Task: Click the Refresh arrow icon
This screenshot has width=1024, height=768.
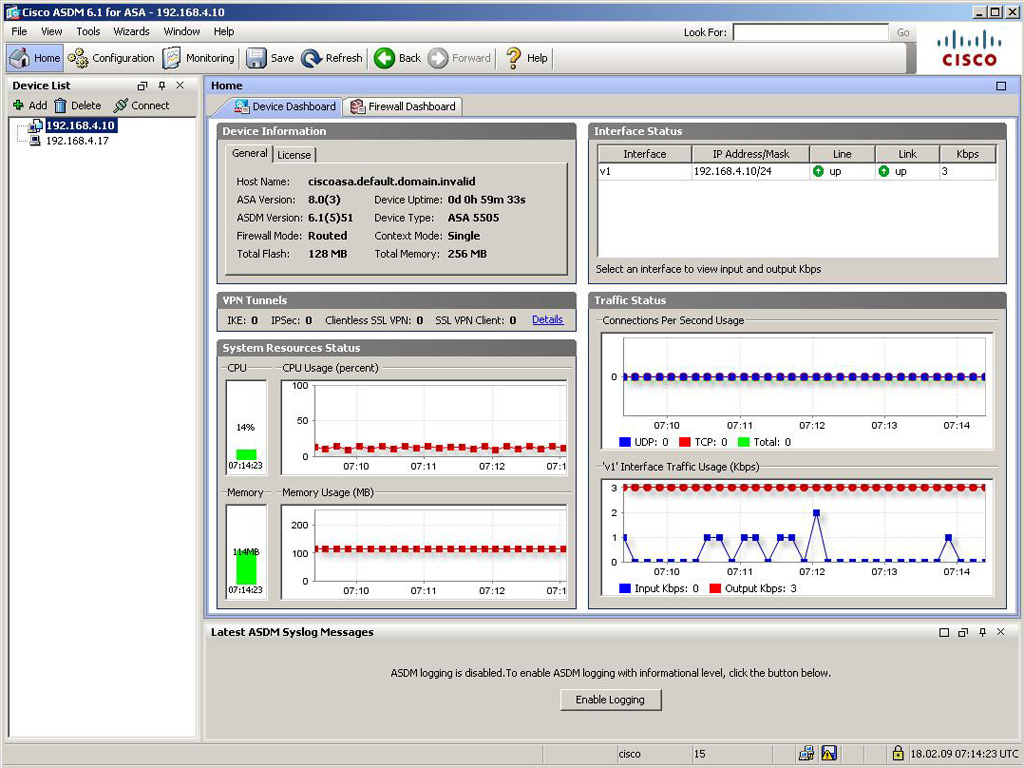Action: 312,58
